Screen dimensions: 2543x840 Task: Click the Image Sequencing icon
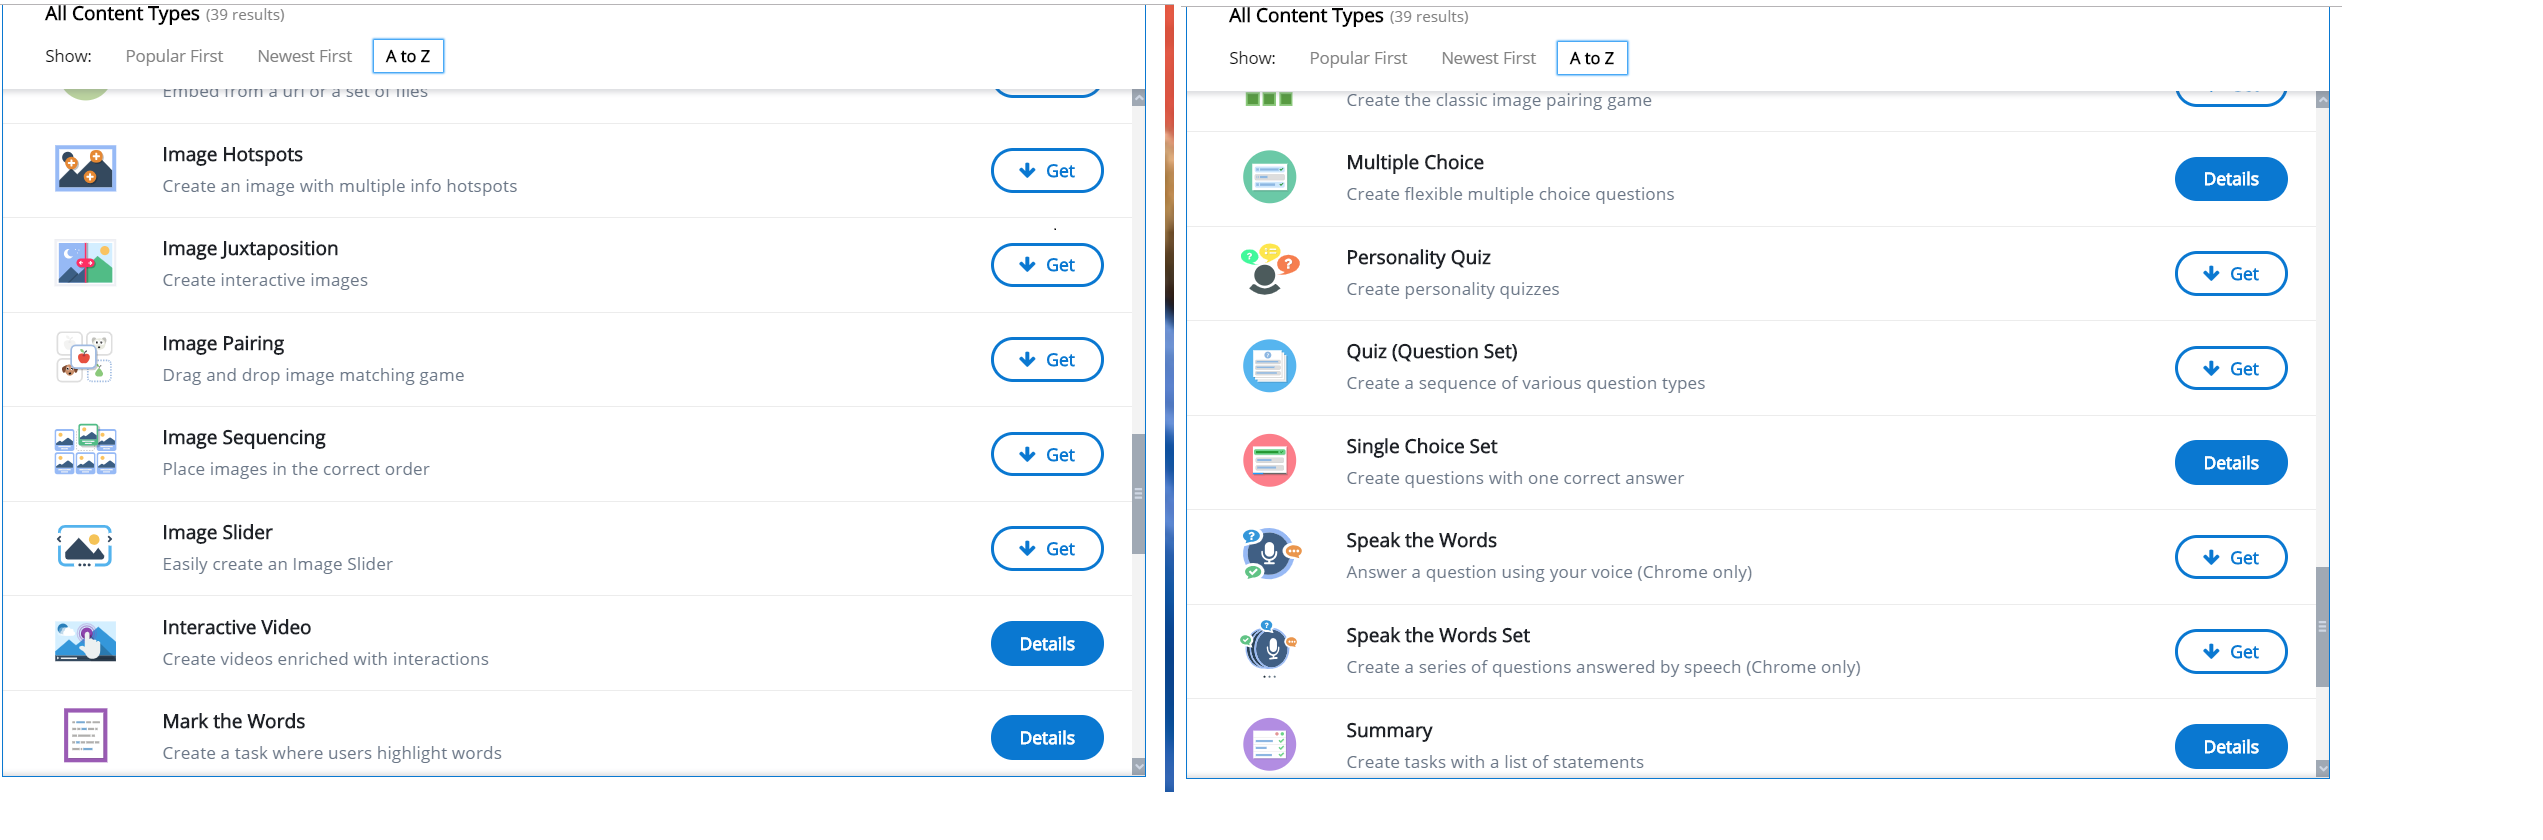[85, 452]
